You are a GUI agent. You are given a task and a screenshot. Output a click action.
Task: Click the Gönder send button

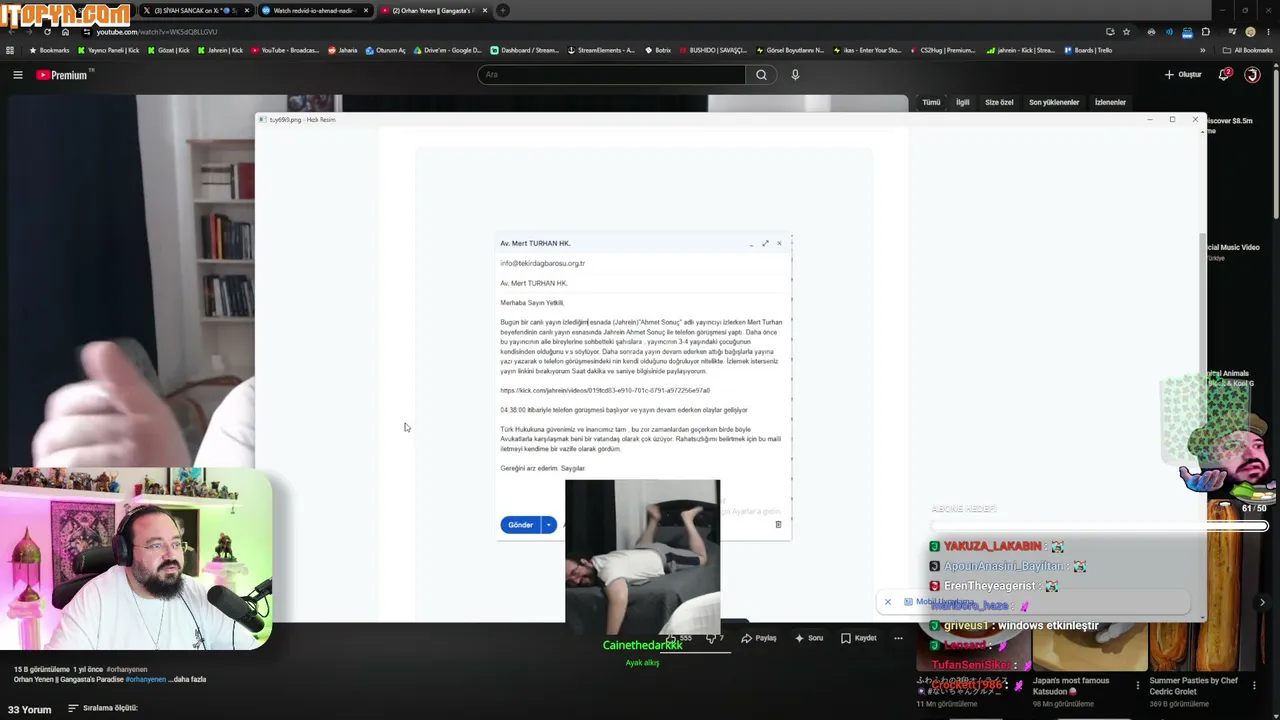point(520,525)
